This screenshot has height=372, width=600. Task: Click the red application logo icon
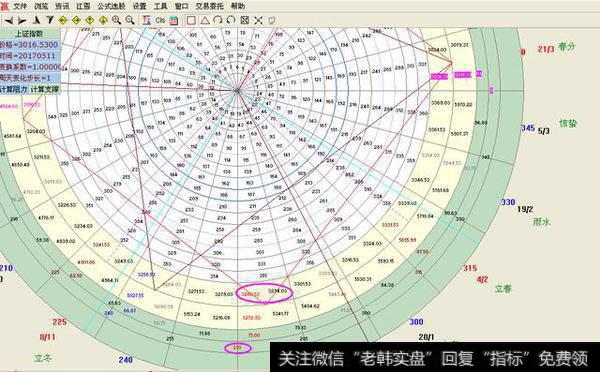click(4, 6)
